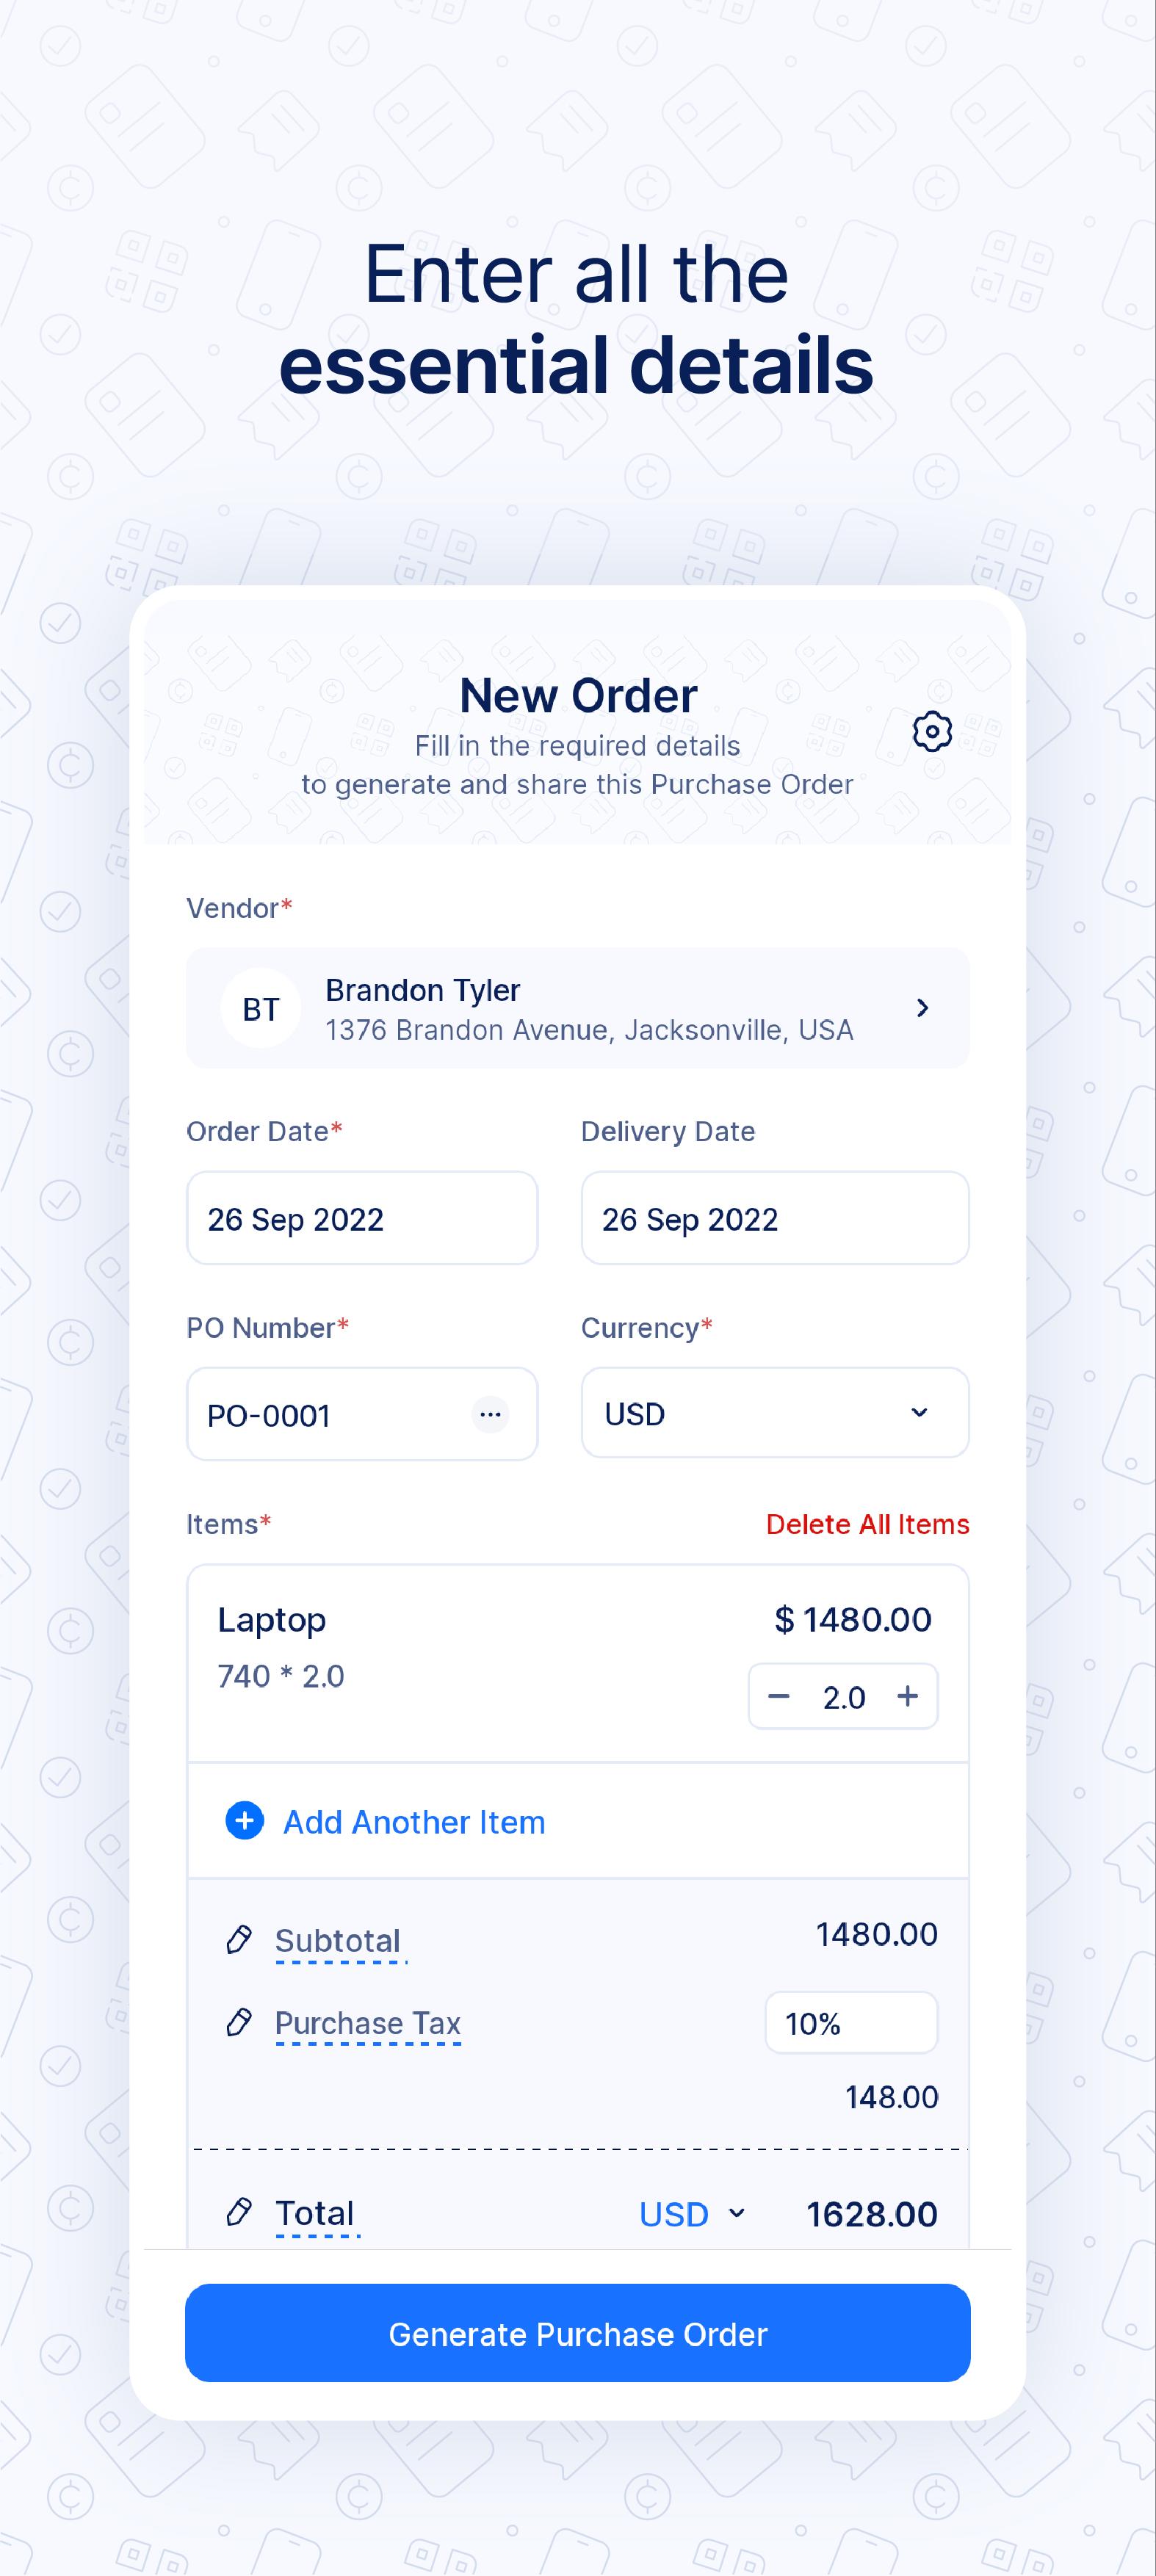Select the Laptop item row
The height and width of the screenshot is (2576, 1156).
click(x=578, y=1663)
